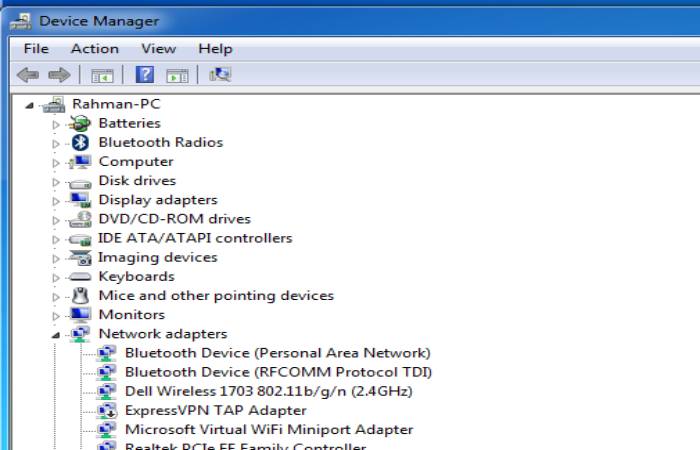Screen dimensions: 700x450
Task: Expand the Bluetooth Radios category
Action: 56,144
